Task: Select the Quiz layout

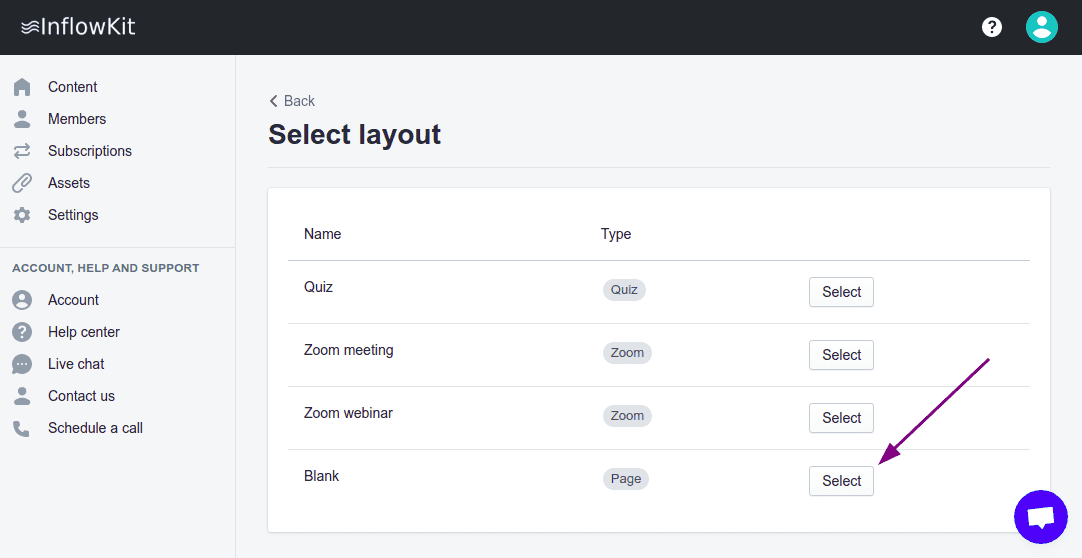Action: (x=841, y=292)
